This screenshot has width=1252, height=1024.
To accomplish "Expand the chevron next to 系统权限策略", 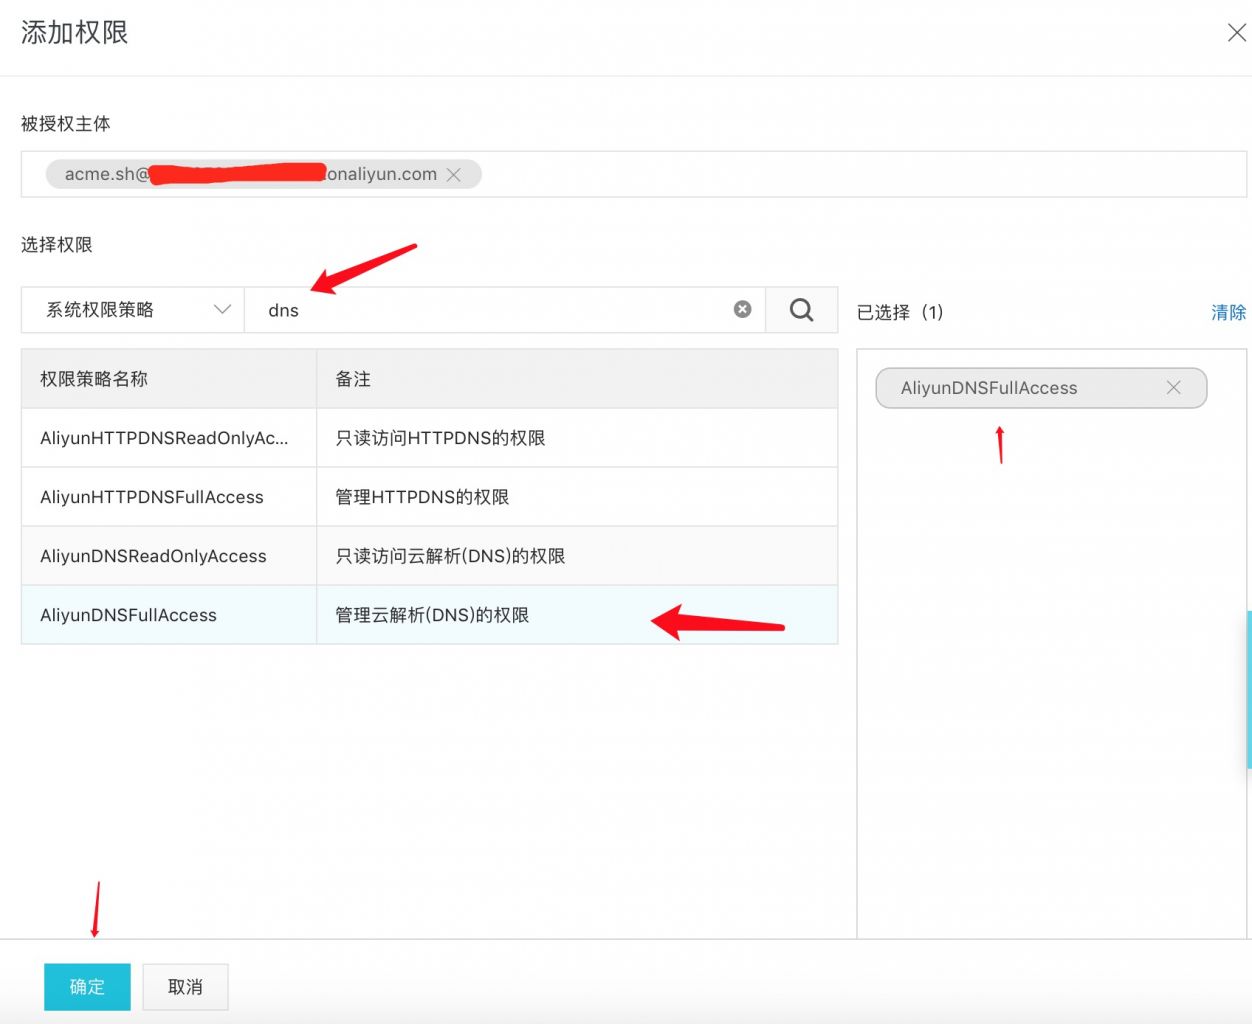I will tap(222, 310).
